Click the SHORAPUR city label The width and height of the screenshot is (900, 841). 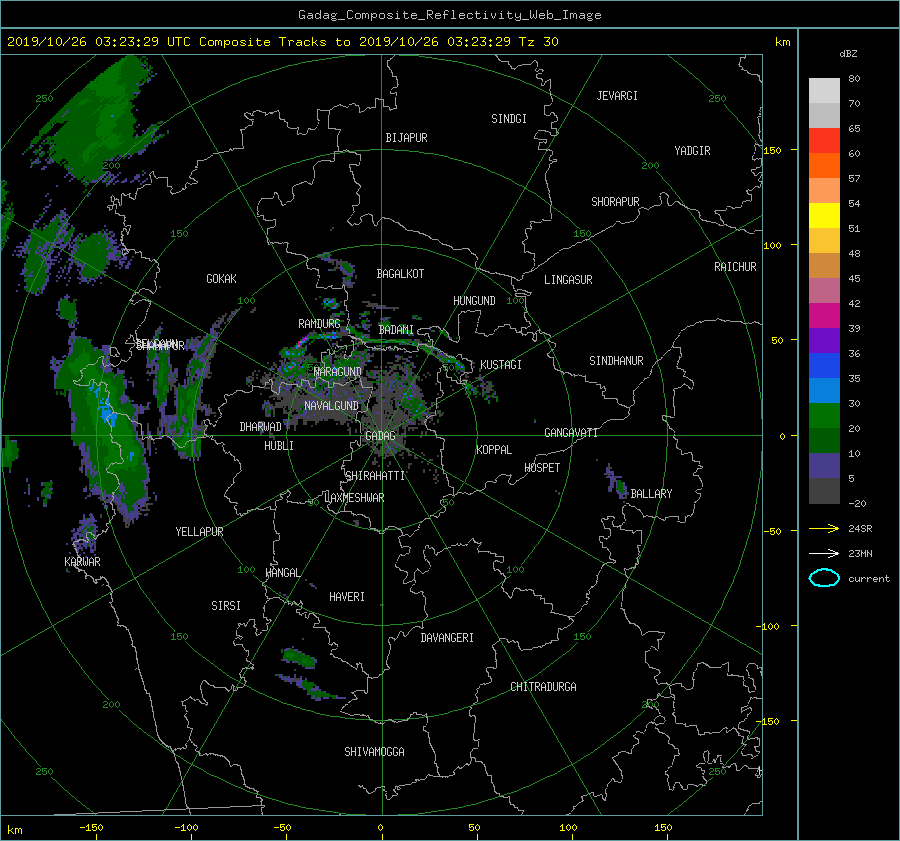coord(615,201)
